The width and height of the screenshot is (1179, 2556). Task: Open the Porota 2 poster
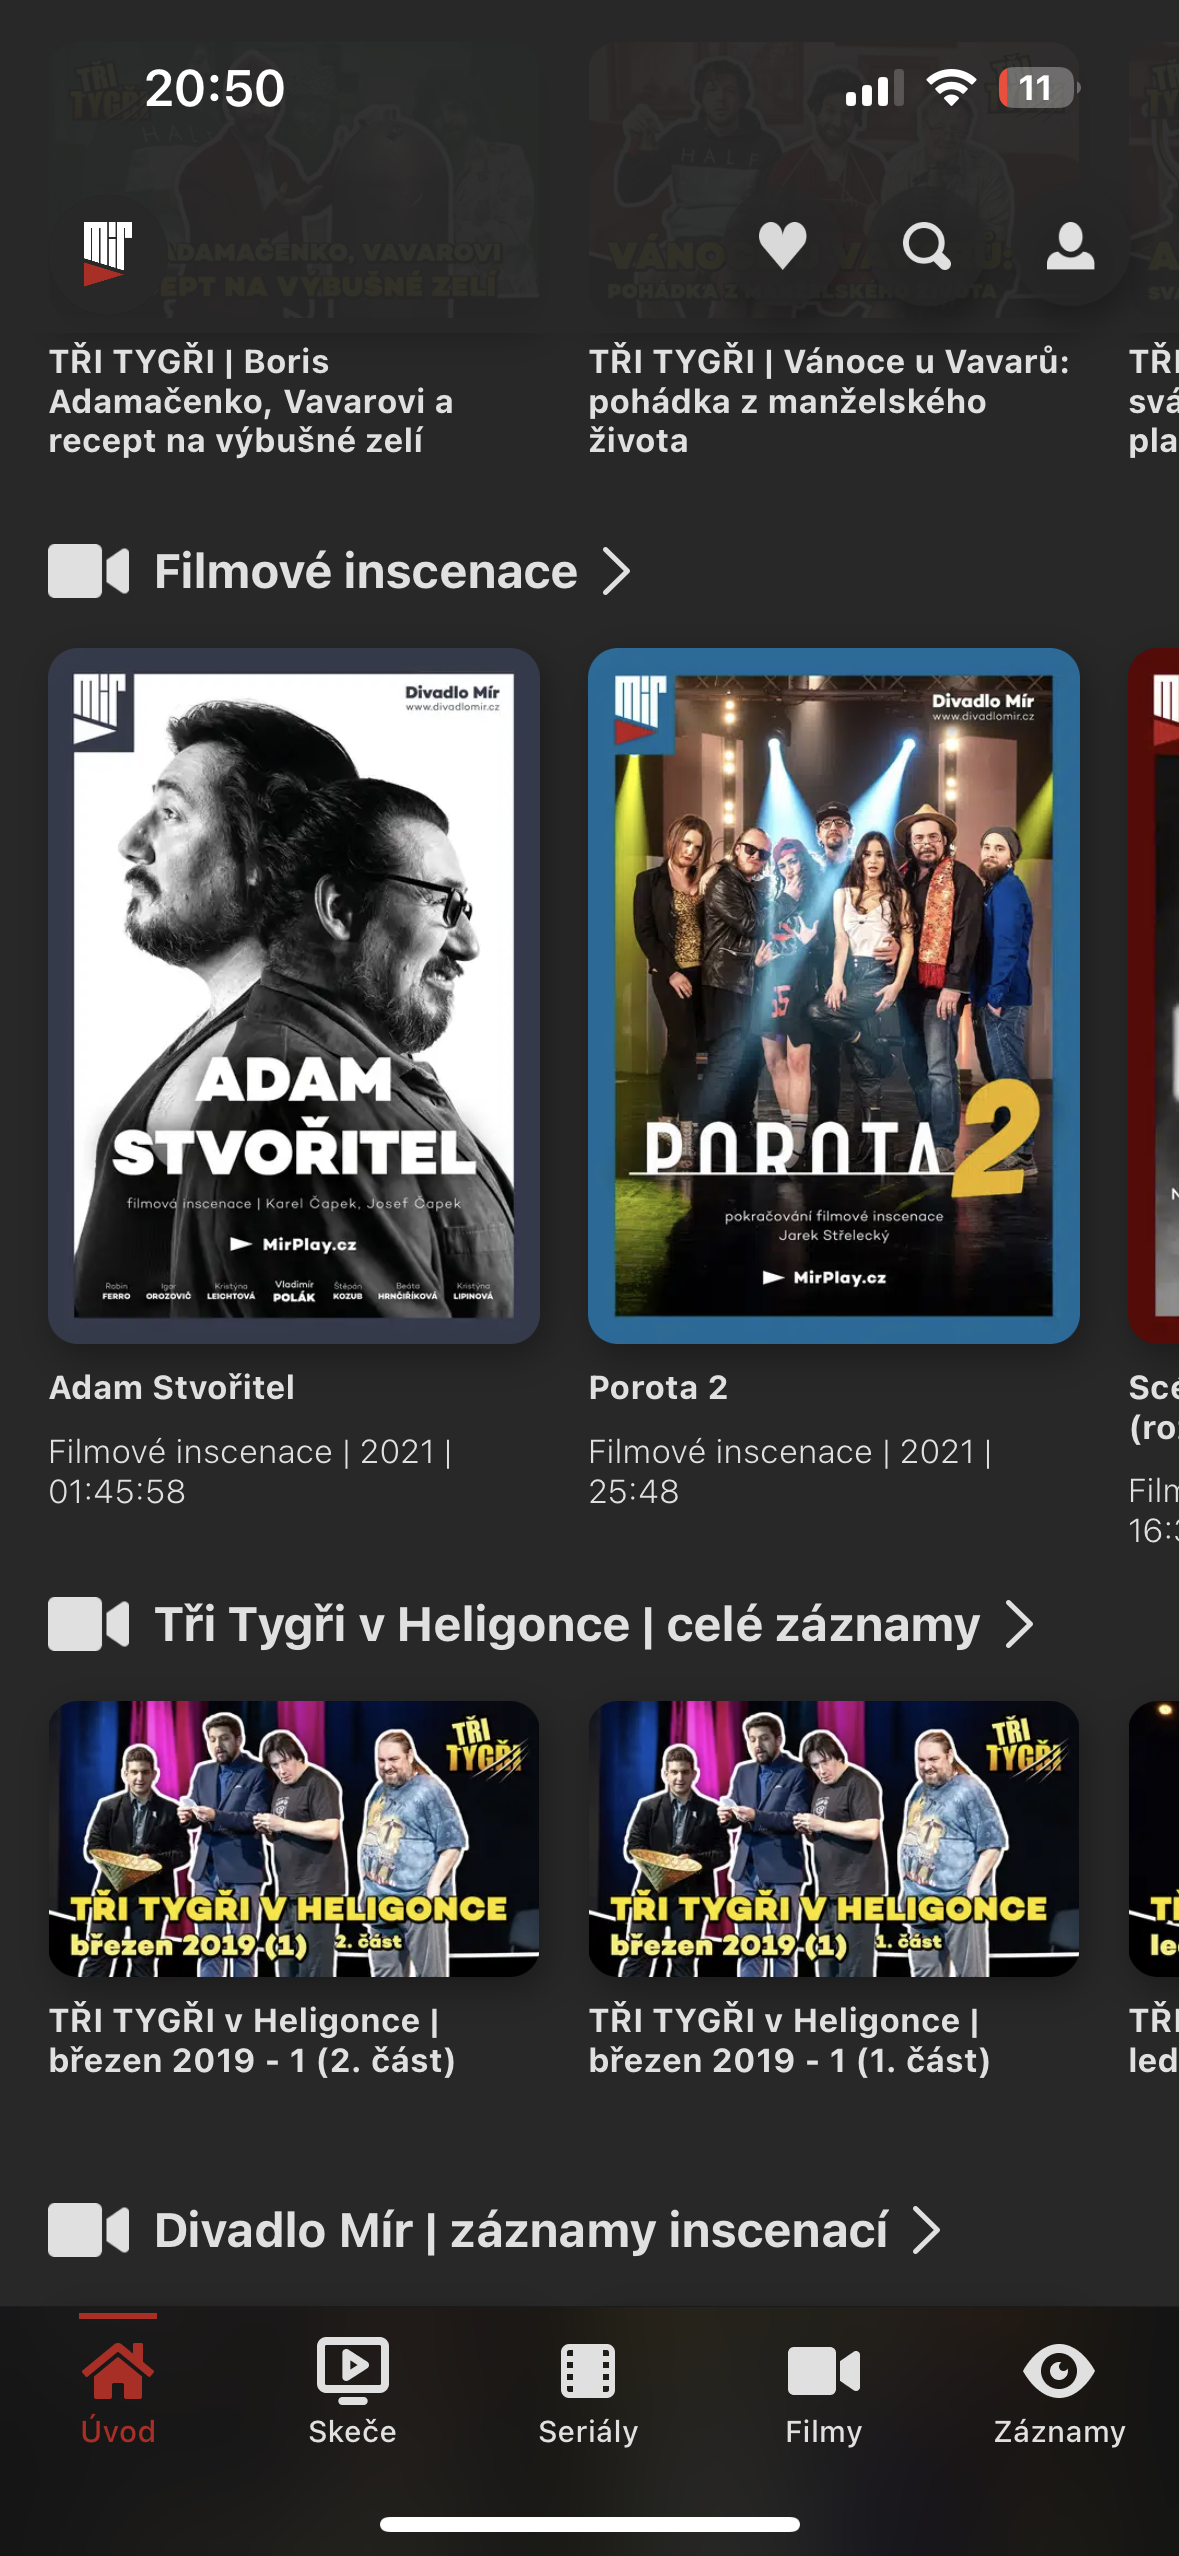pyautogui.click(x=834, y=995)
